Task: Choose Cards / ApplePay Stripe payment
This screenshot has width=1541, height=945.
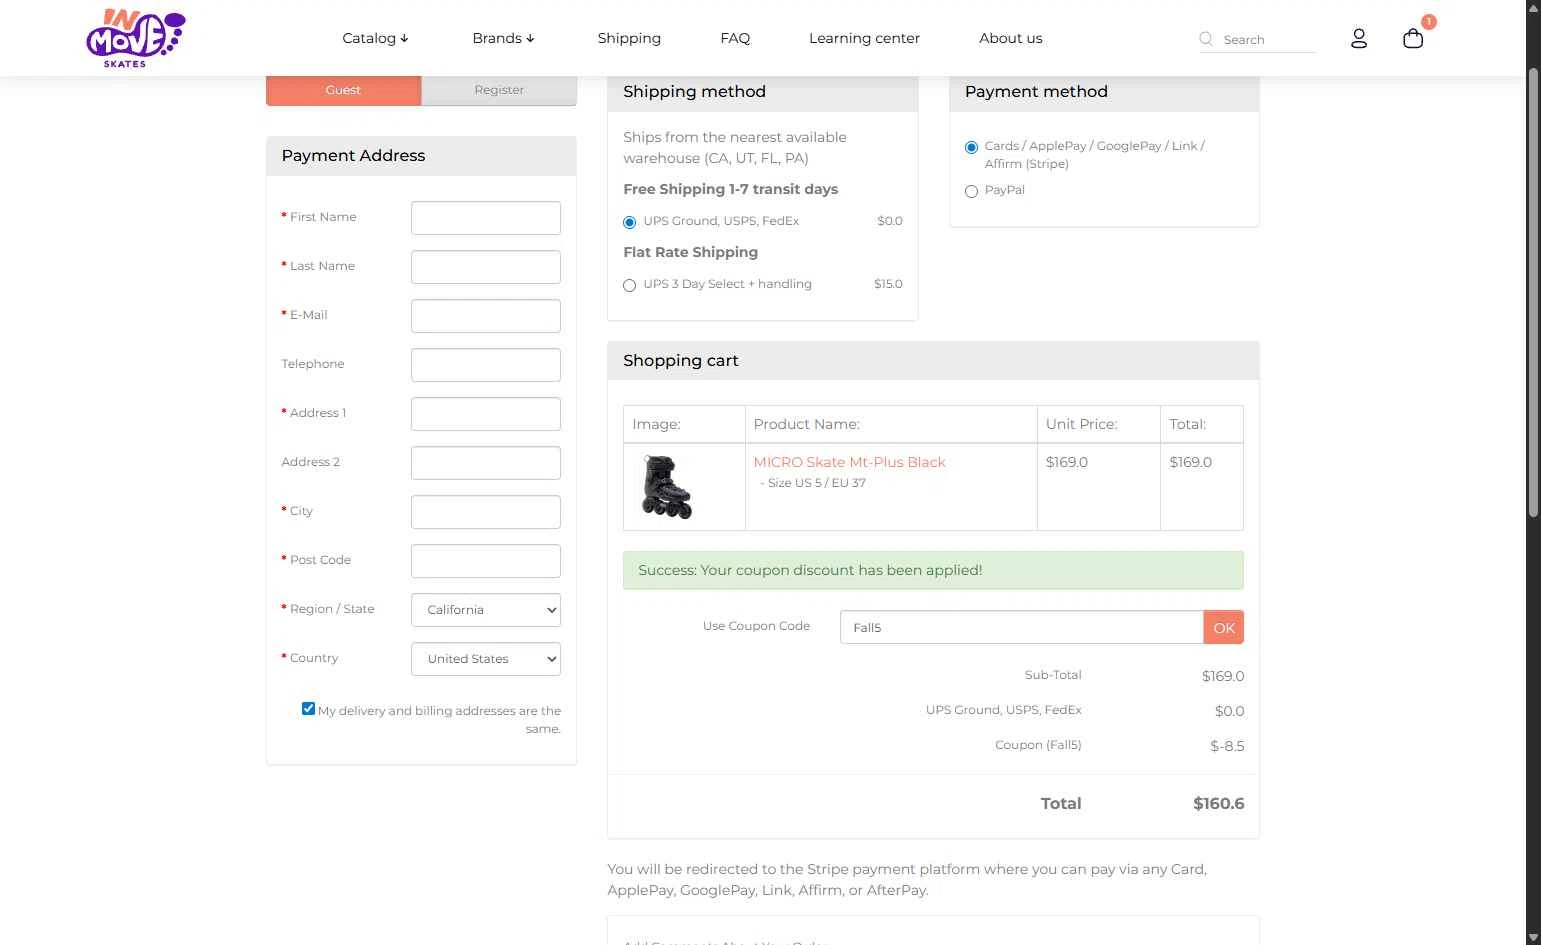Action: [971, 147]
